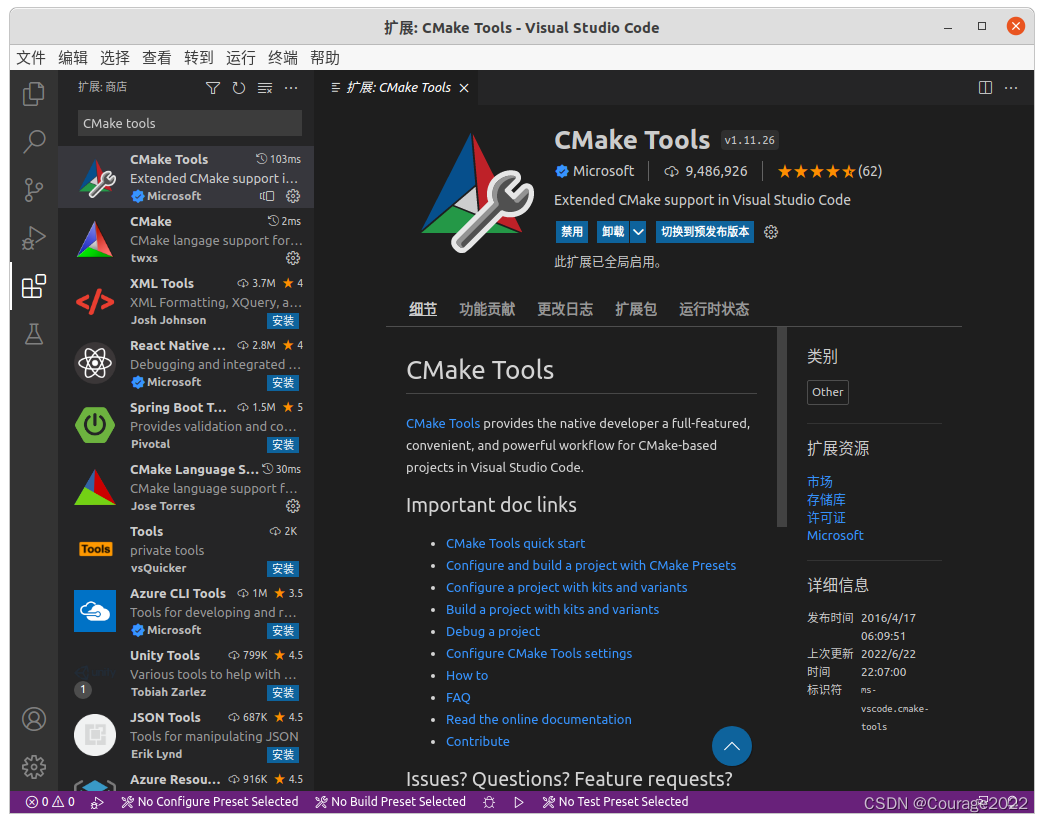Open the Explorer view in activity bar

tap(33, 94)
